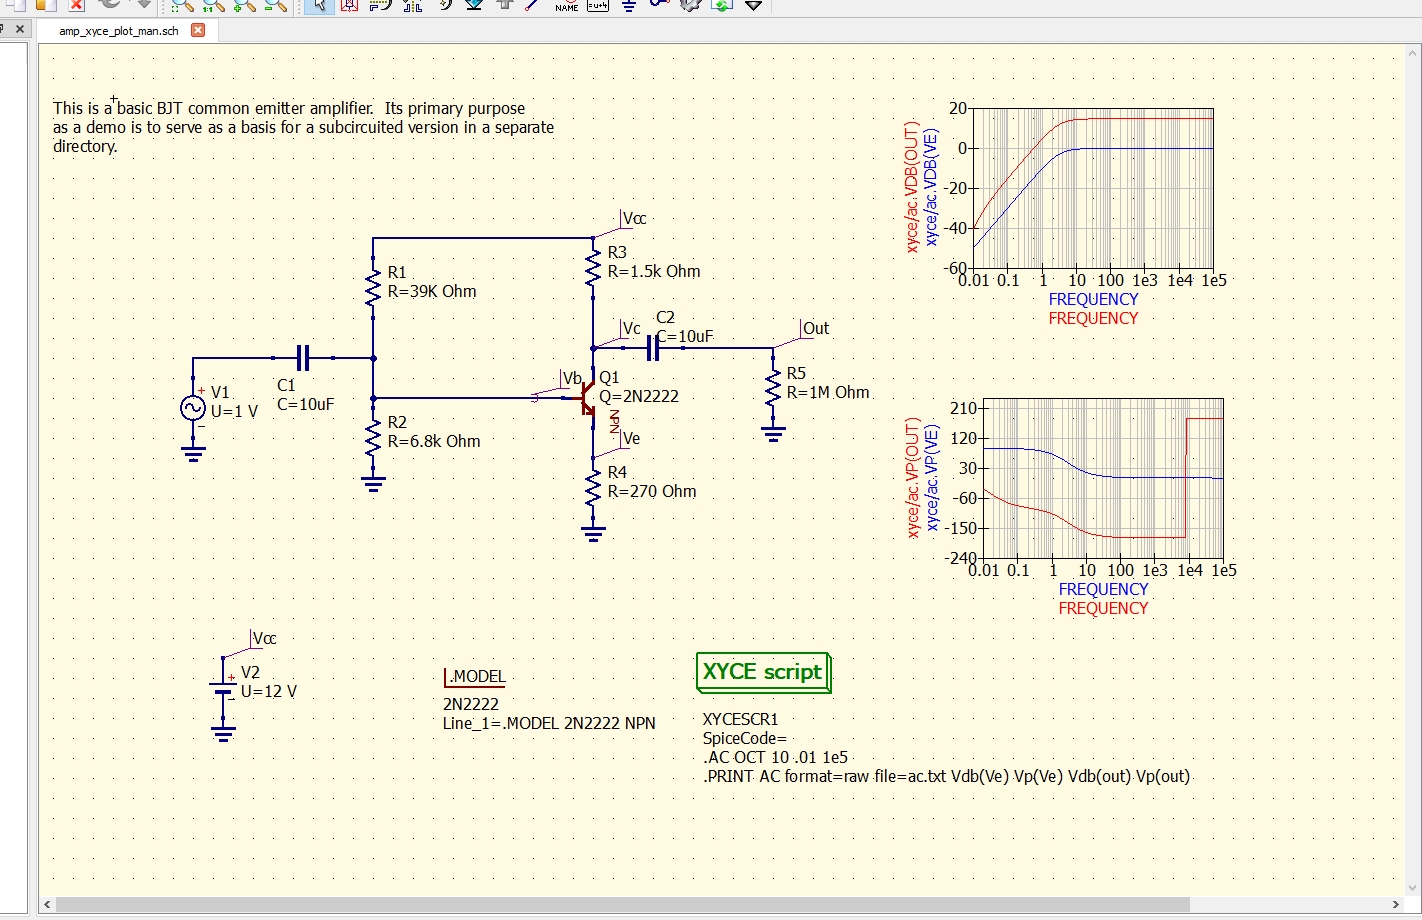Paste clipboard contents with the paste icon
This screenshot has height=920, width=1422.
[x=45, y=7]
